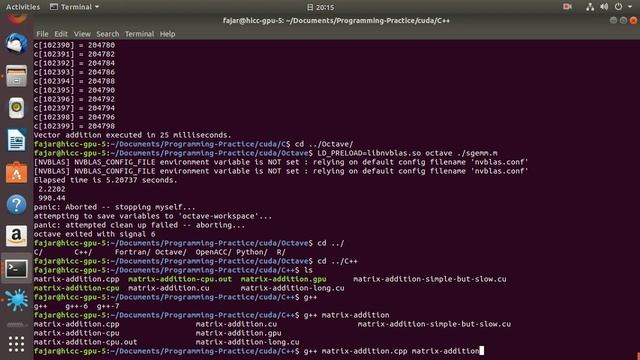Open the clock showing 20:15
This screenshot has width=640, height=360.
pyautogui.click(x=320, y=7)
